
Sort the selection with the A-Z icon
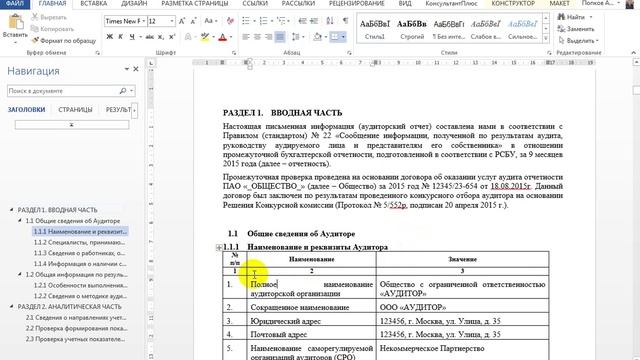(x=330, y=21)
